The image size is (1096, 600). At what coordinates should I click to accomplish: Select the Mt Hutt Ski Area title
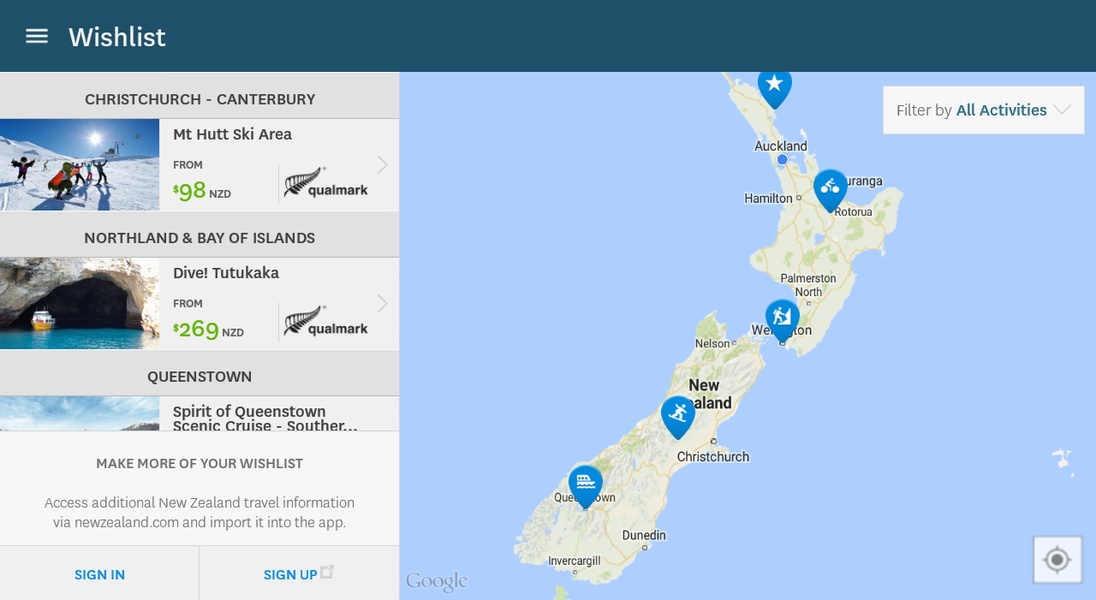[232, 134]
